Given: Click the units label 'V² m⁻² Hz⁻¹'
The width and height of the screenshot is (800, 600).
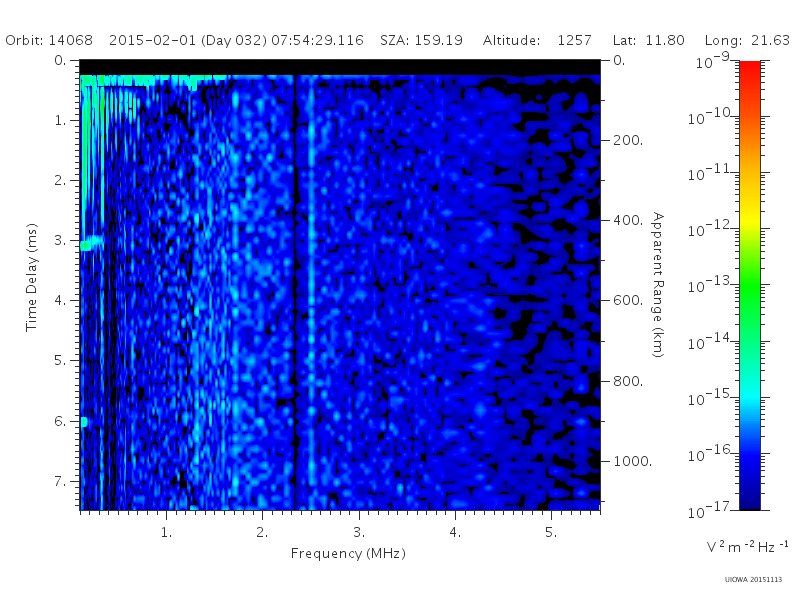Looking at the screenshot, I should click(747, 546).
